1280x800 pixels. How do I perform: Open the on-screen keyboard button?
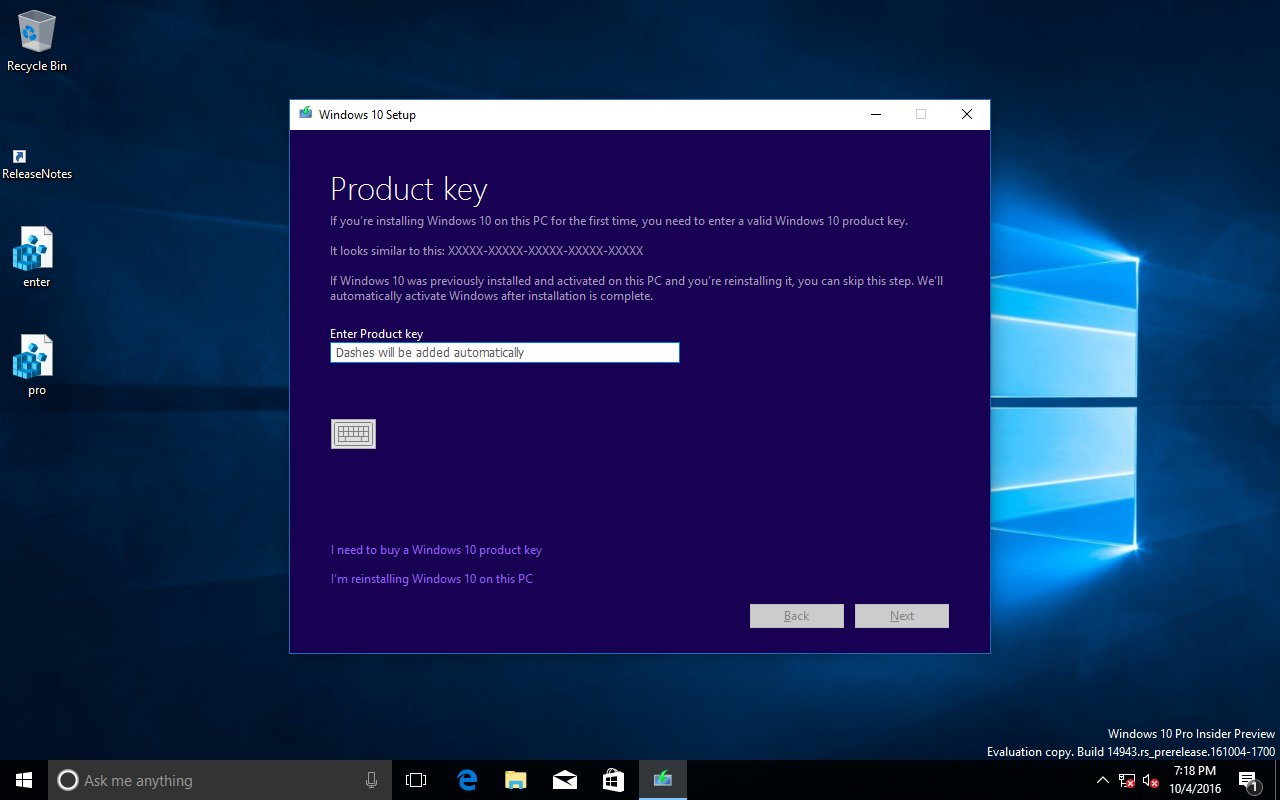(x=353, y=434)
